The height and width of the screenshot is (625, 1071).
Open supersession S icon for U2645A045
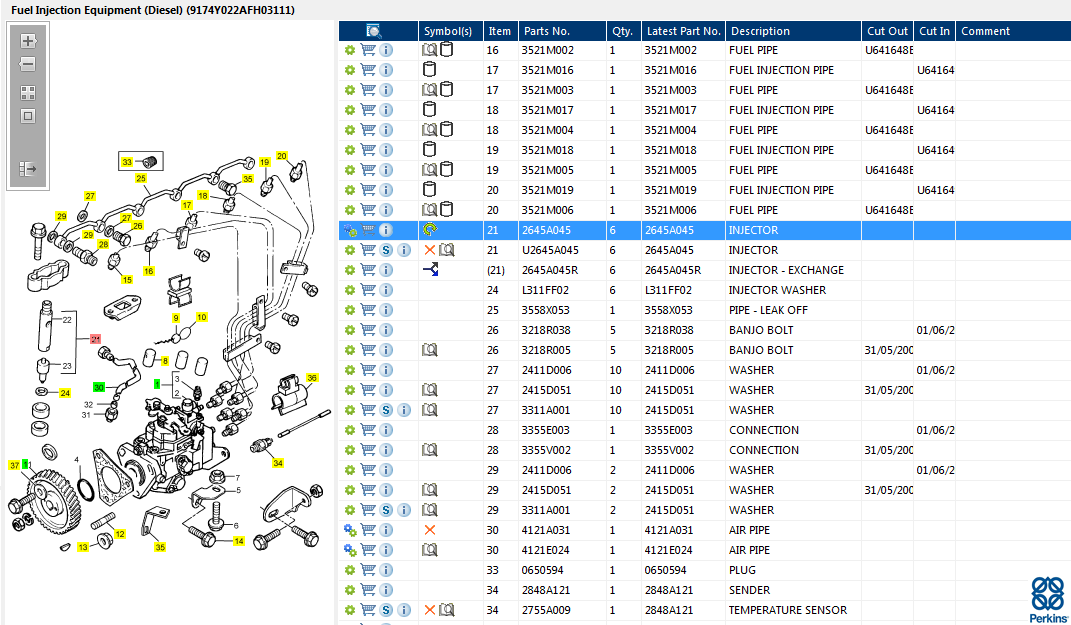click(386, 250)
